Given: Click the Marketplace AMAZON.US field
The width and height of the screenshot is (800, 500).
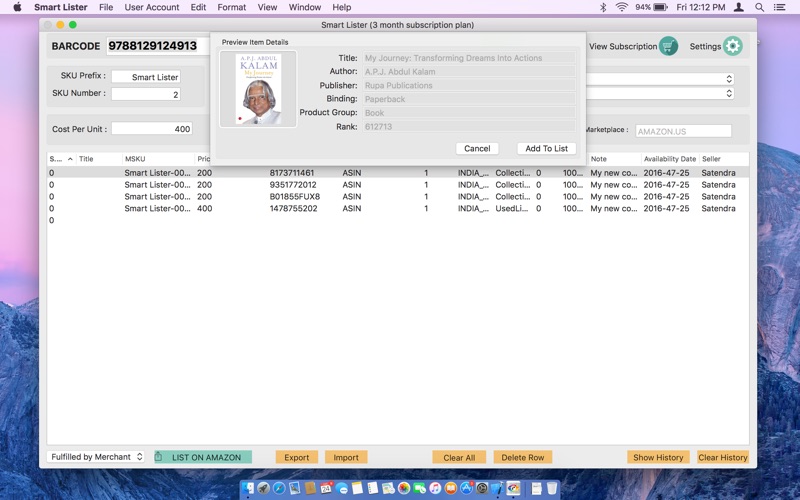Looking at the screenshot, I should coord(683,131).
